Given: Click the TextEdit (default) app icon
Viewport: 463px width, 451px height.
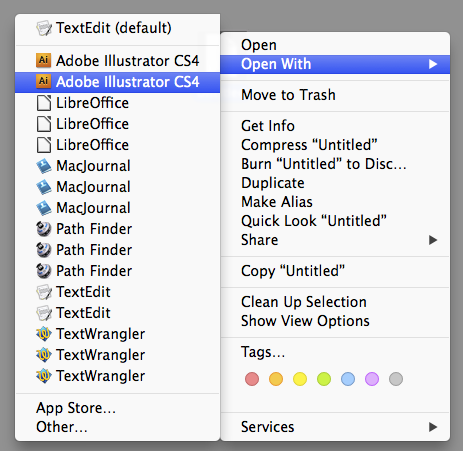Looking at the screenshot, I should pyautogui.click(x=44, y=28).
